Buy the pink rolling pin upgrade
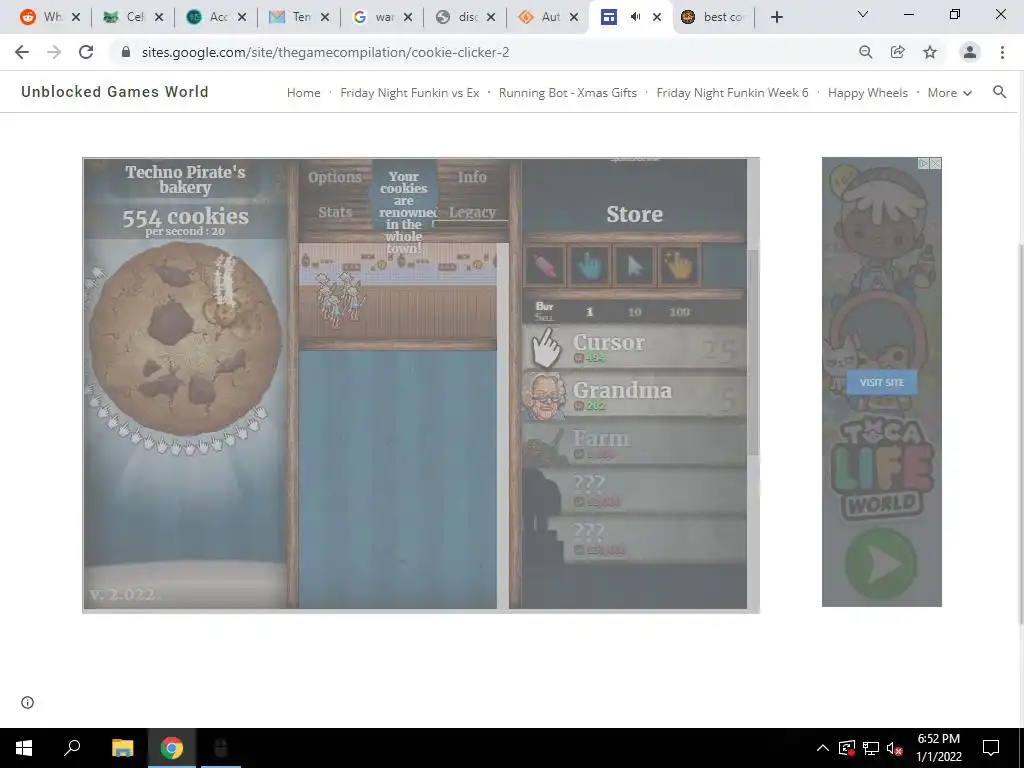The image size is (1024, 768). point(545,265)
